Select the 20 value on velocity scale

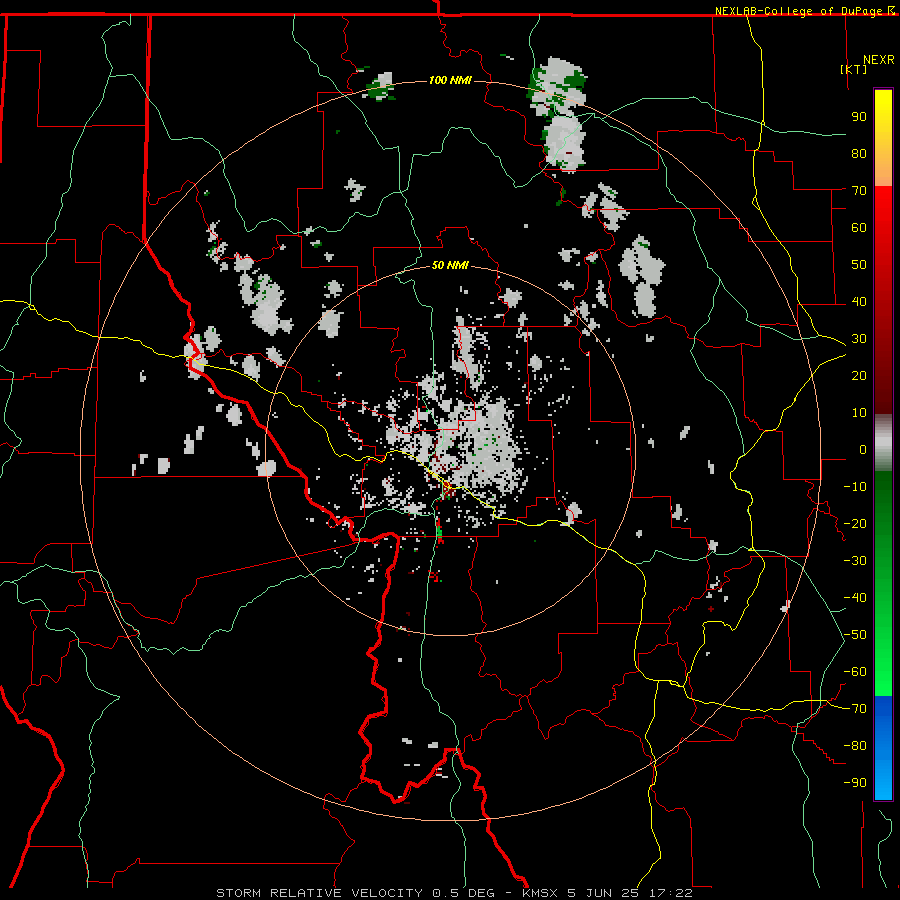tap(859, 375)
